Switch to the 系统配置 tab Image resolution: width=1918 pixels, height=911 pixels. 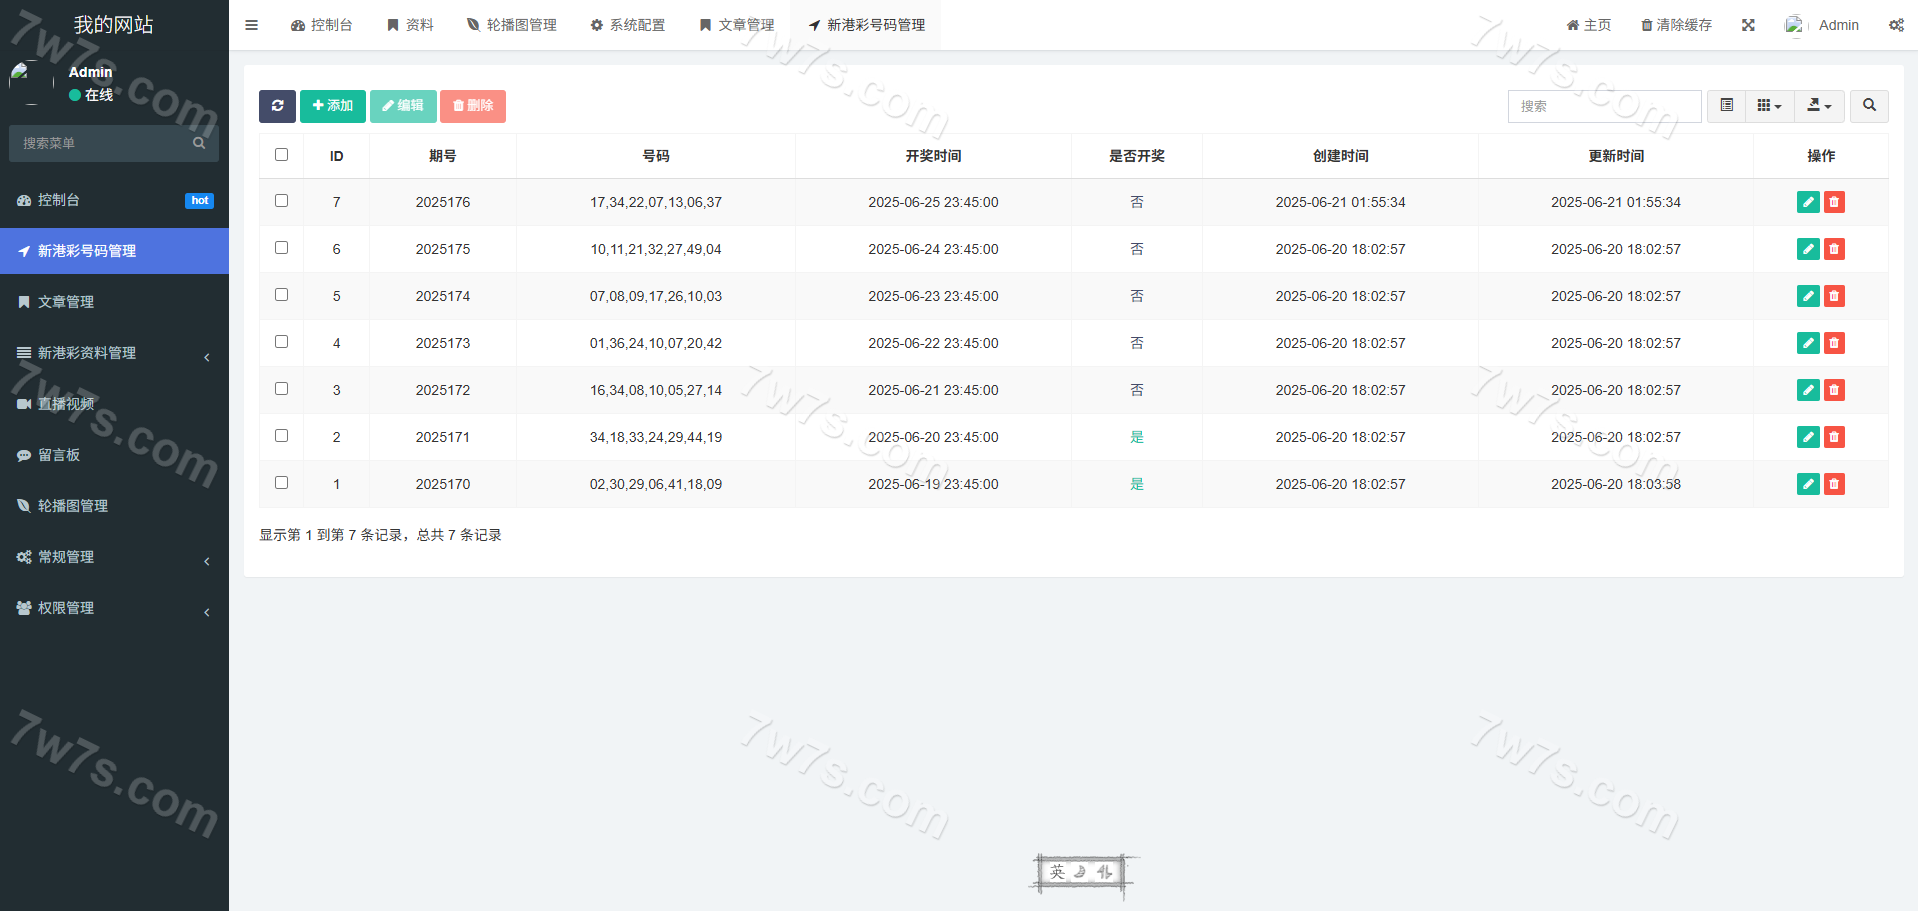(x=627, y=25)
